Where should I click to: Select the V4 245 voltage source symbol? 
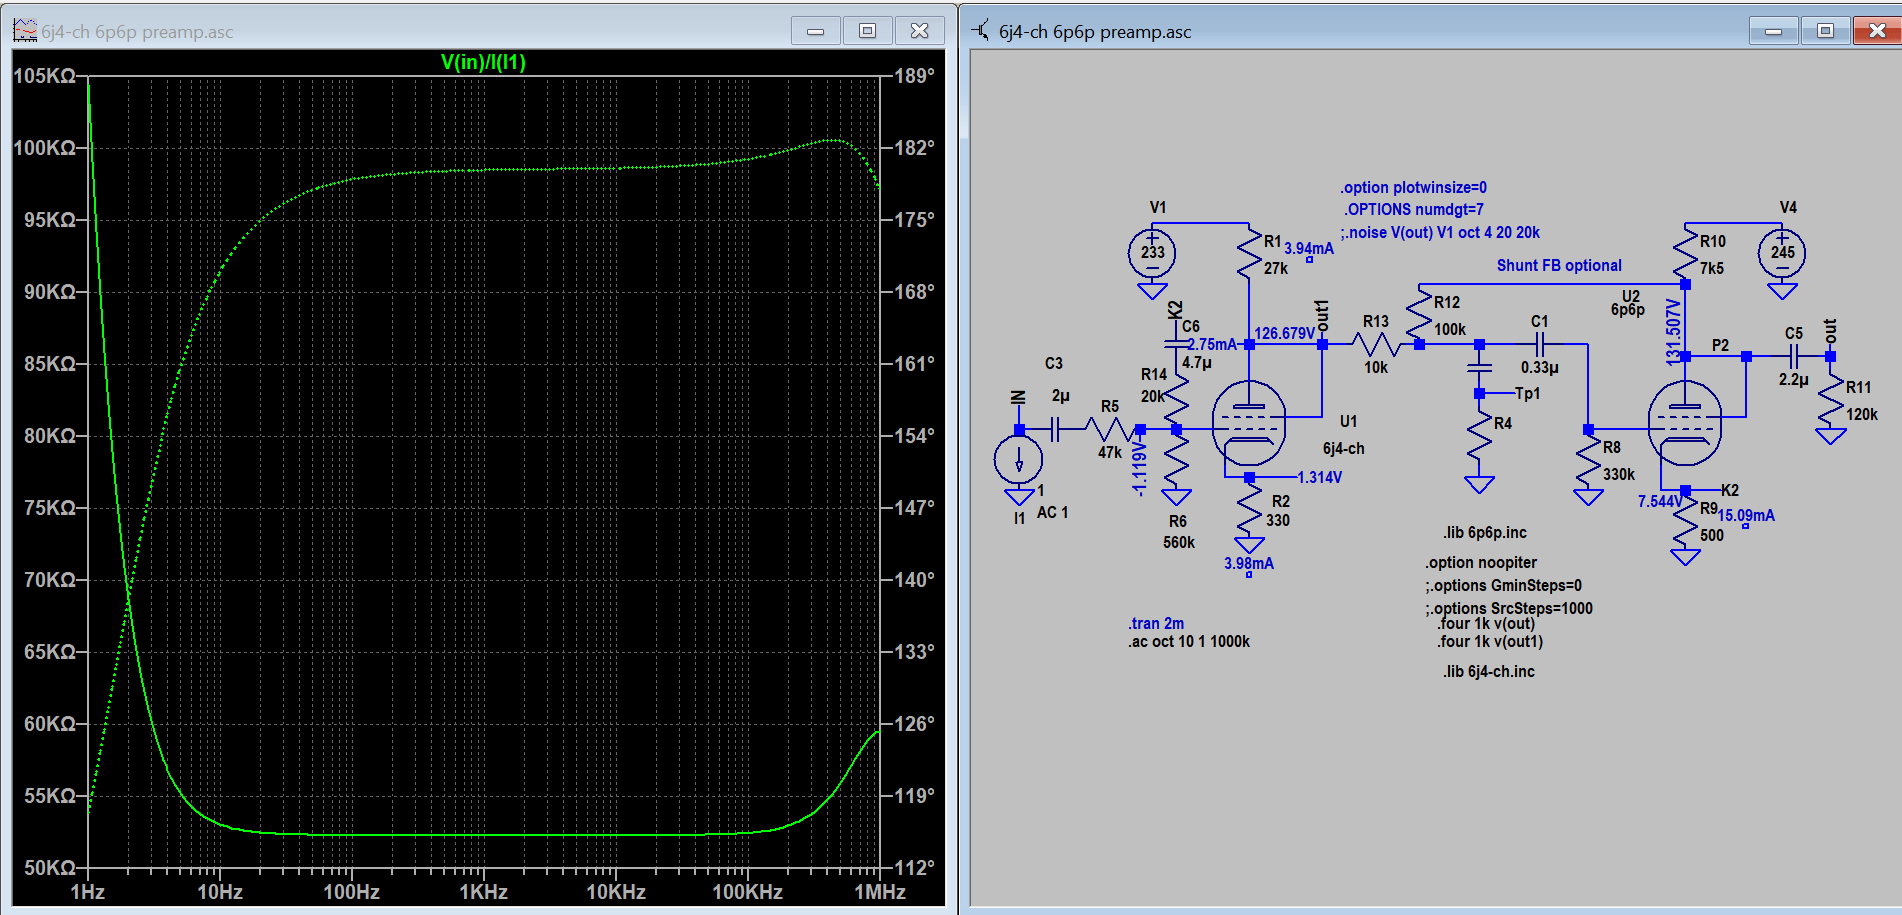point(1782,253)
